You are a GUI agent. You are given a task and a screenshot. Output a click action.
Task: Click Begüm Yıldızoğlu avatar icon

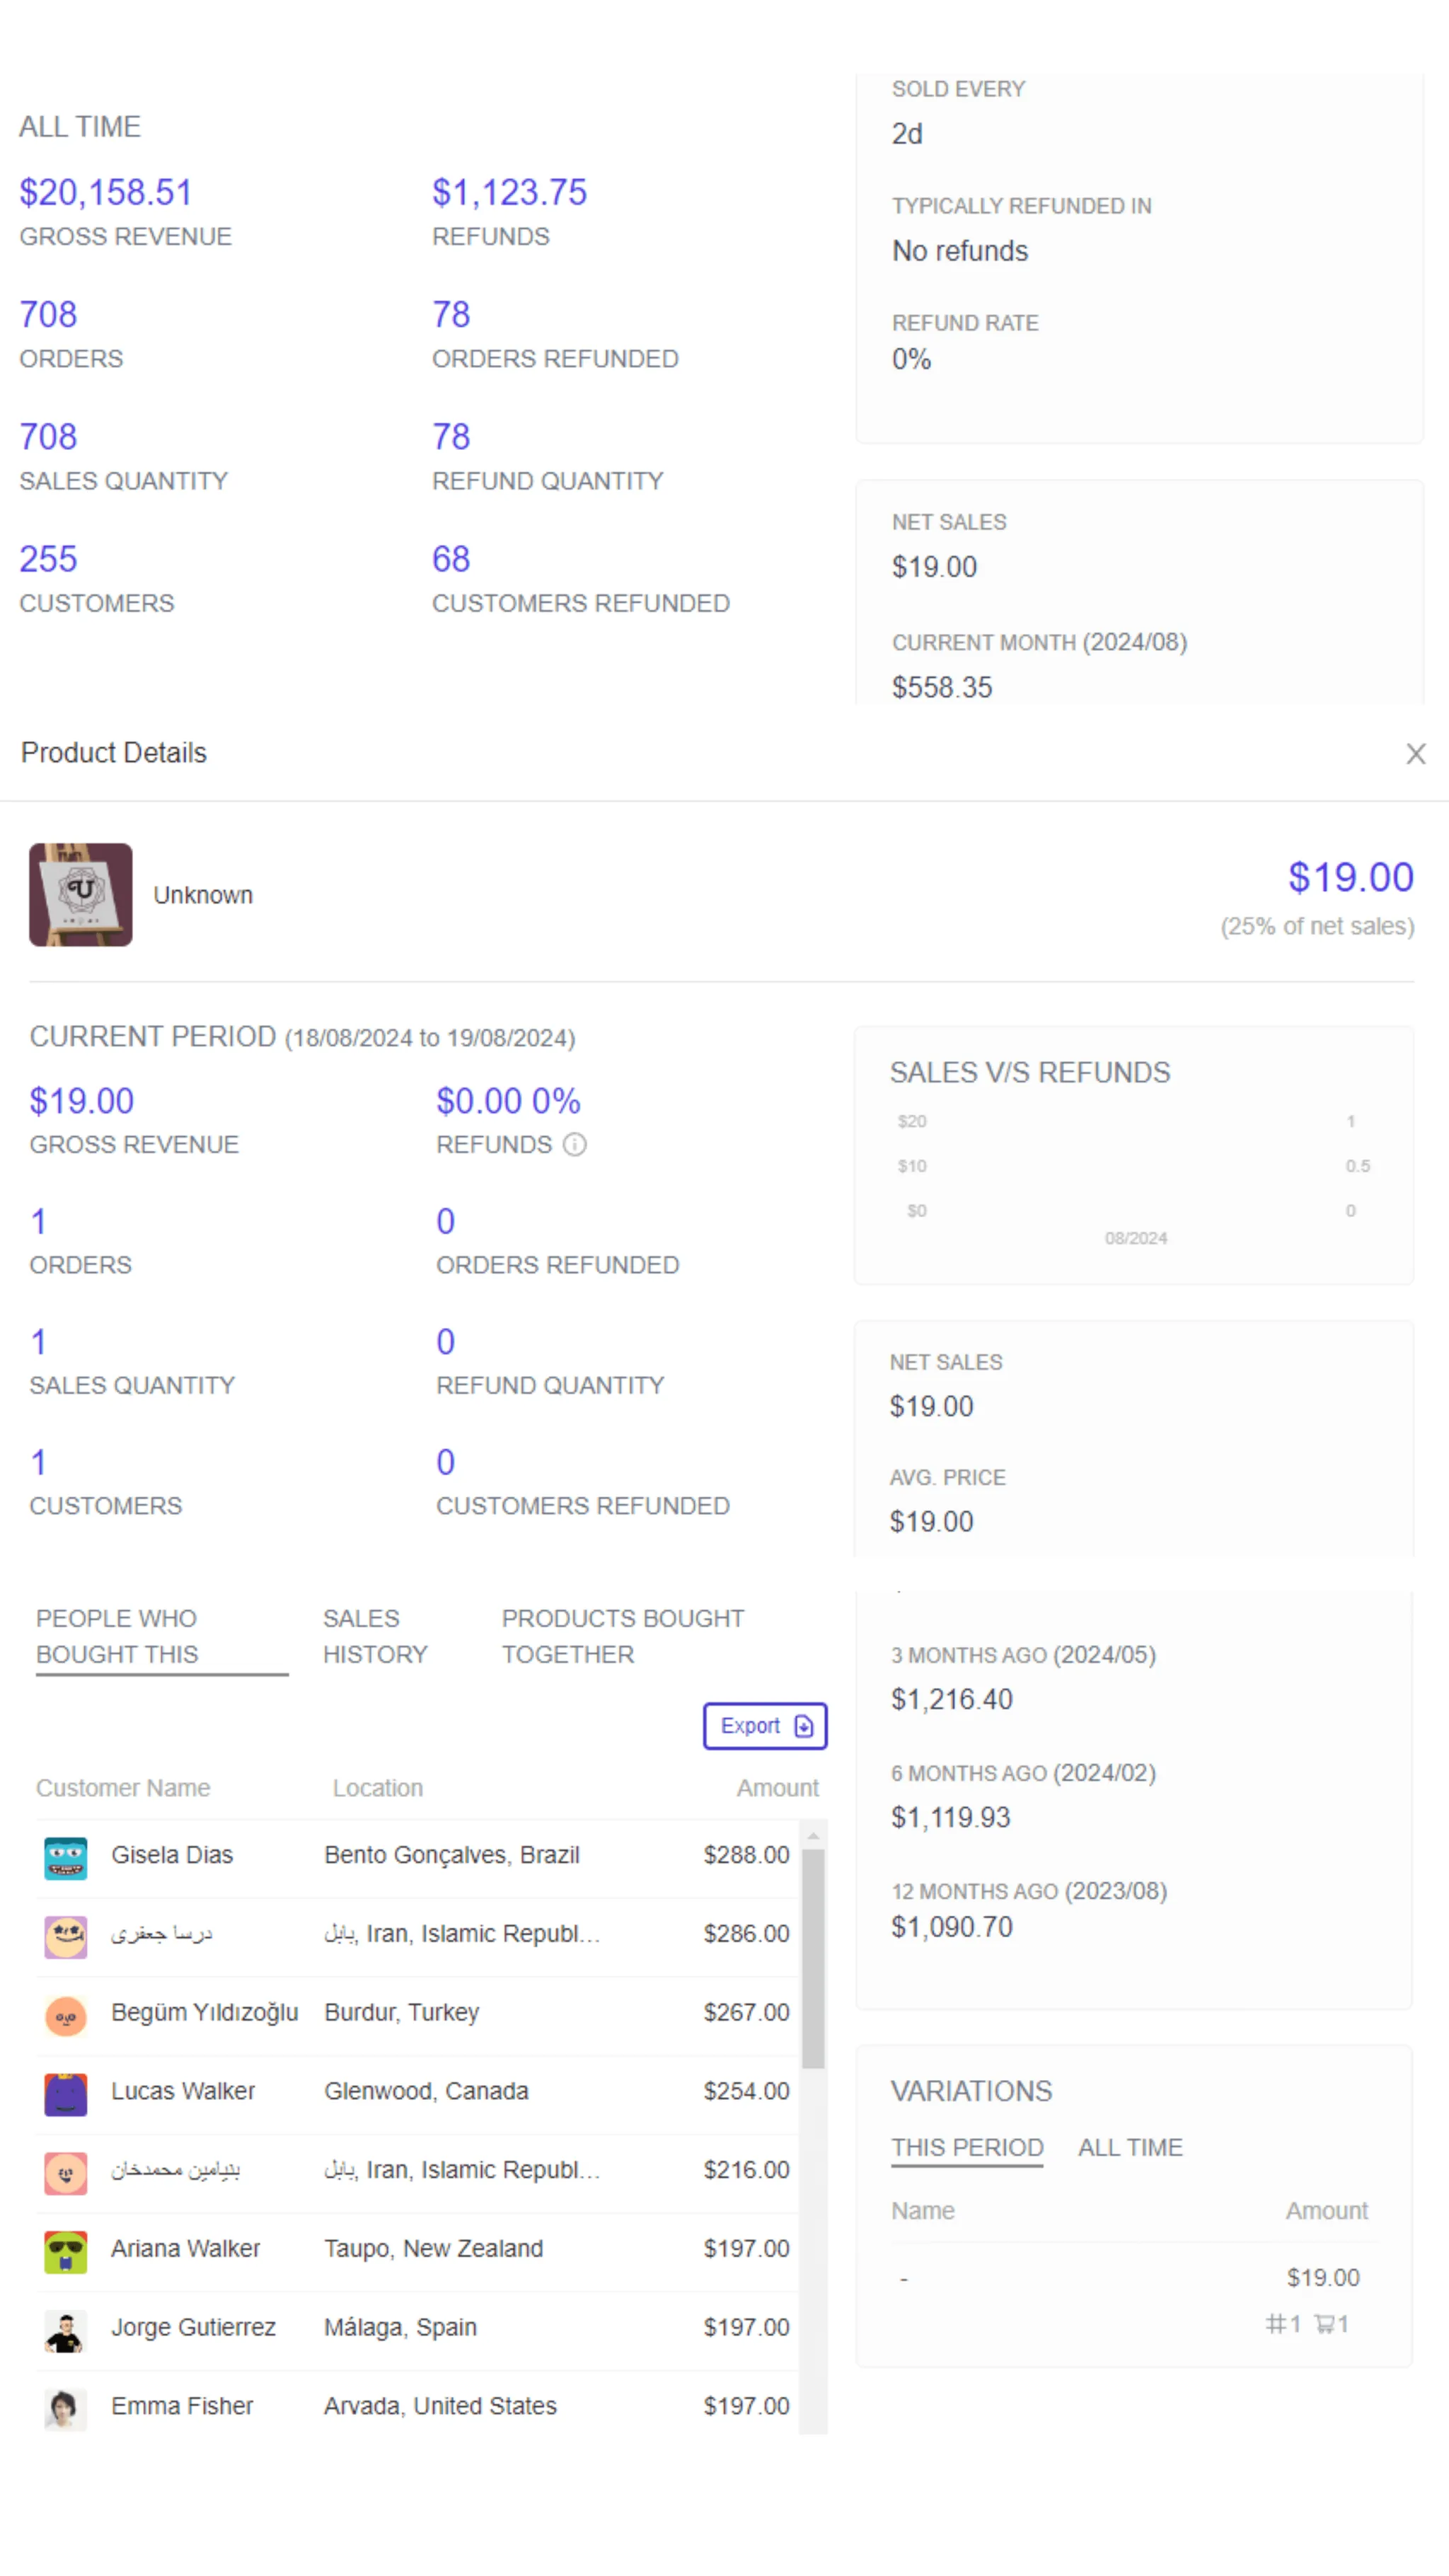click(66, 2016)
